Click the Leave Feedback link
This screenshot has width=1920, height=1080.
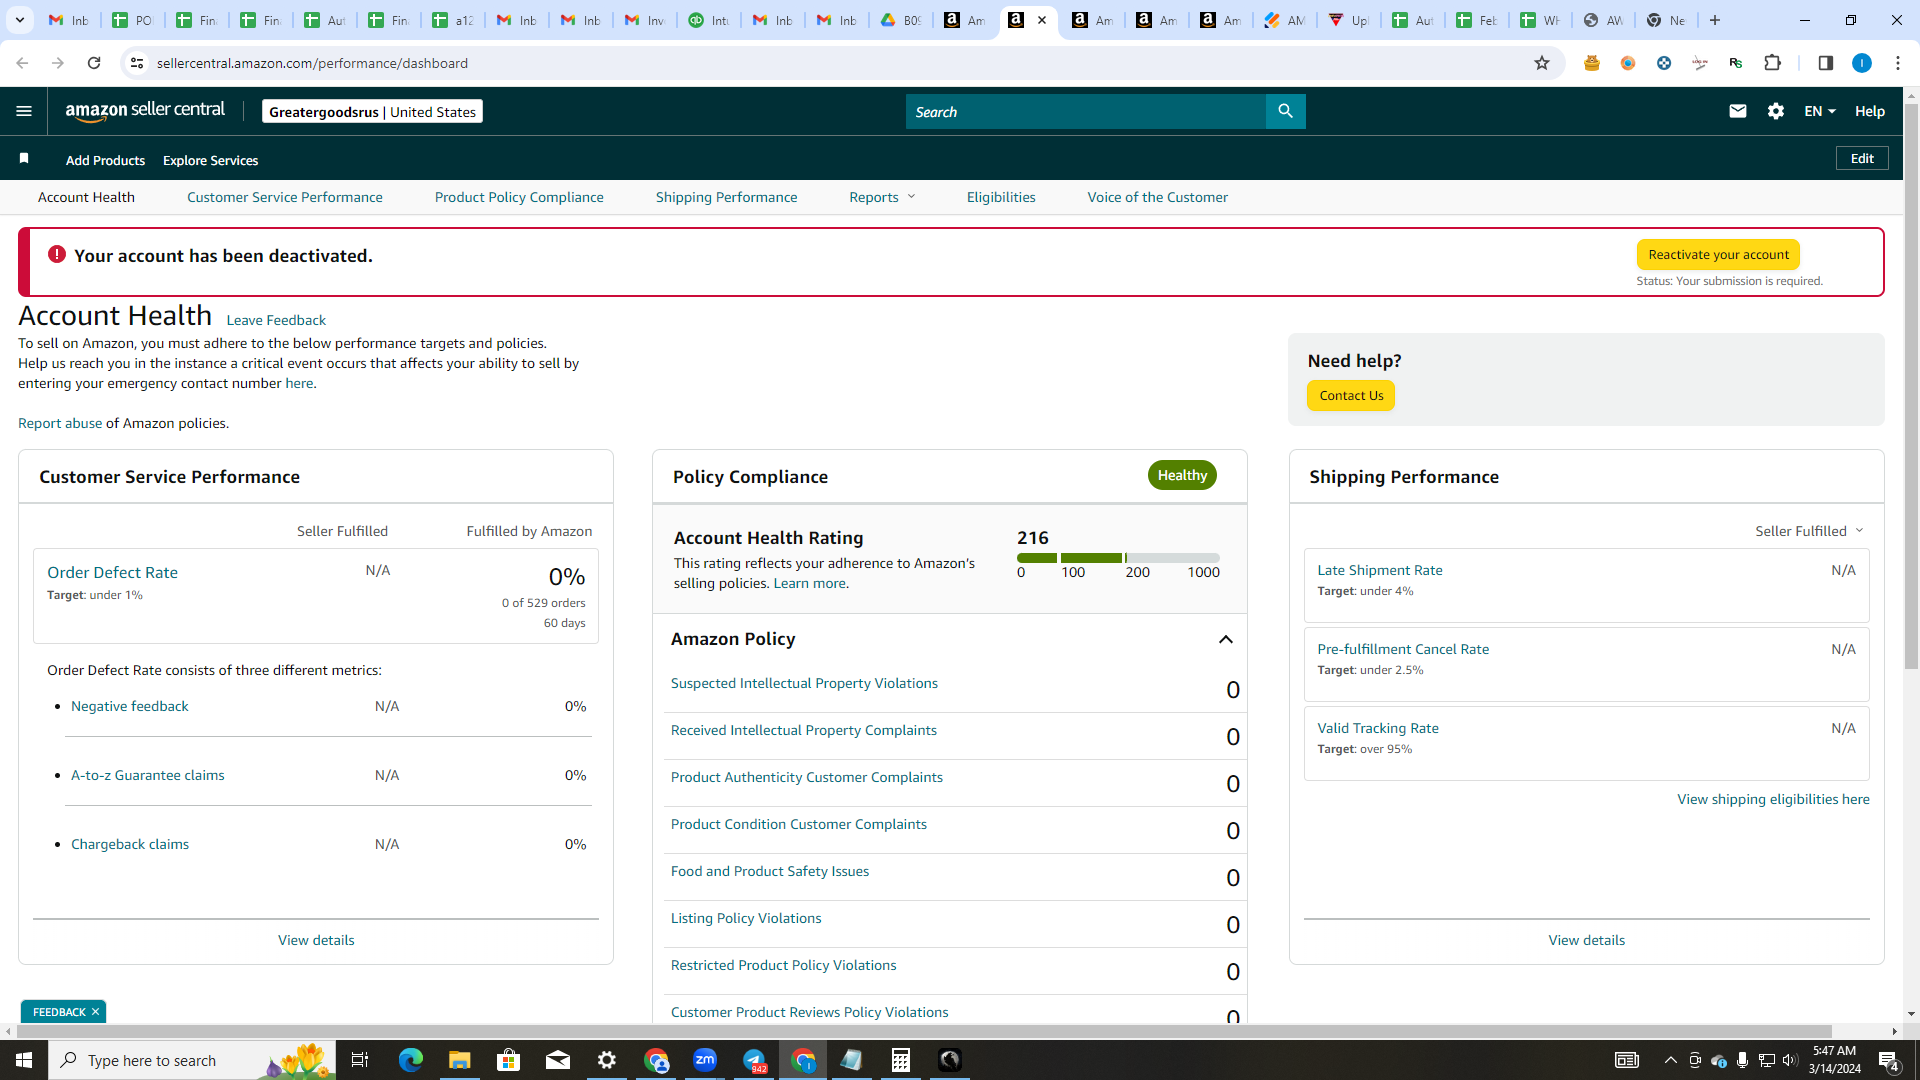tap(276, 320)
